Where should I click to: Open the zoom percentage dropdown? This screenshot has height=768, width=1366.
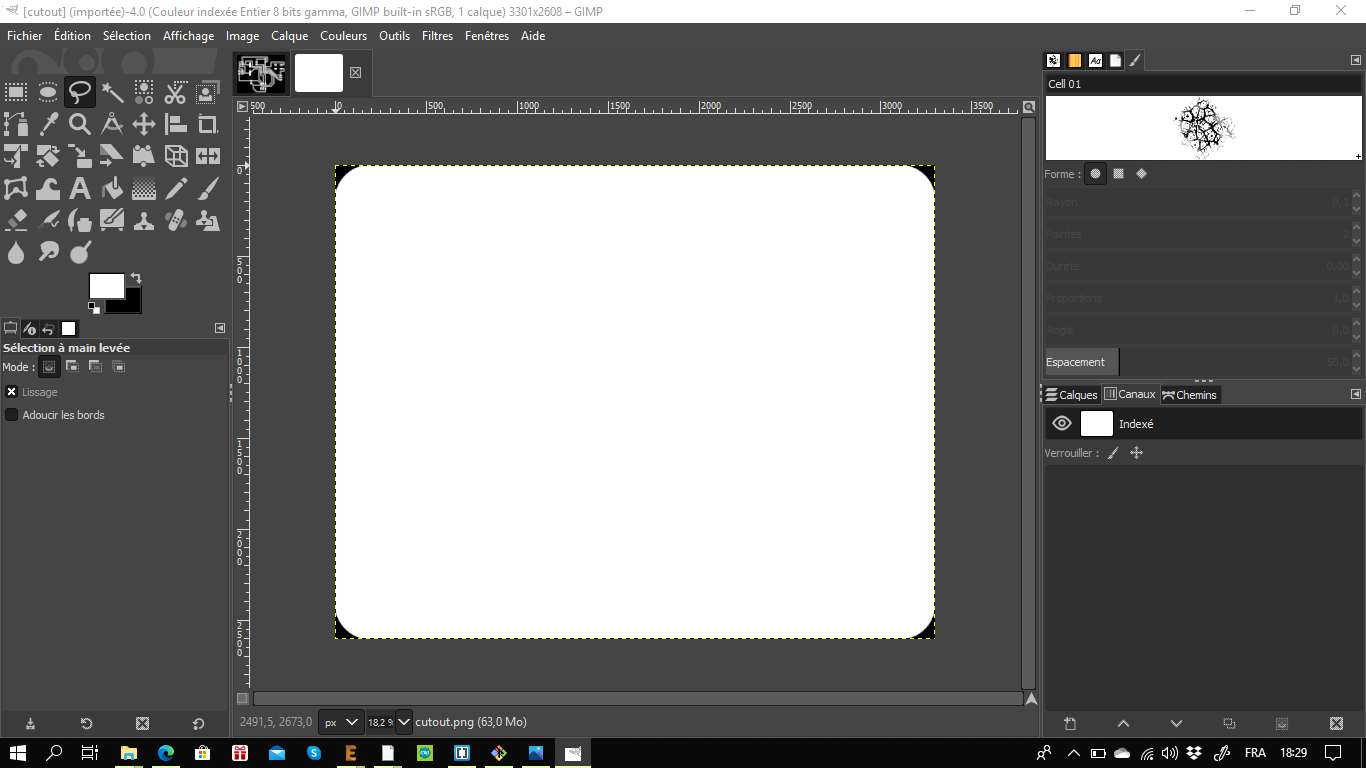click(x=403, y=722)
